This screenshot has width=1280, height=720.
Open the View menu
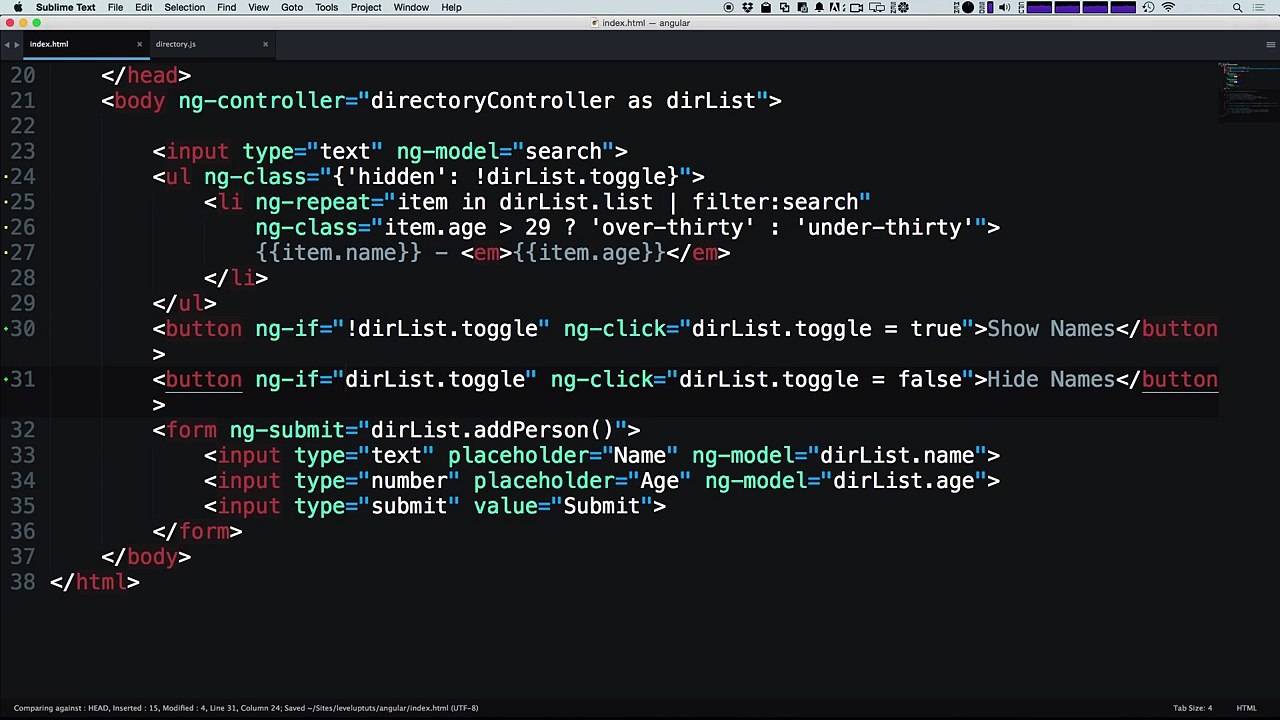[258, 7]
